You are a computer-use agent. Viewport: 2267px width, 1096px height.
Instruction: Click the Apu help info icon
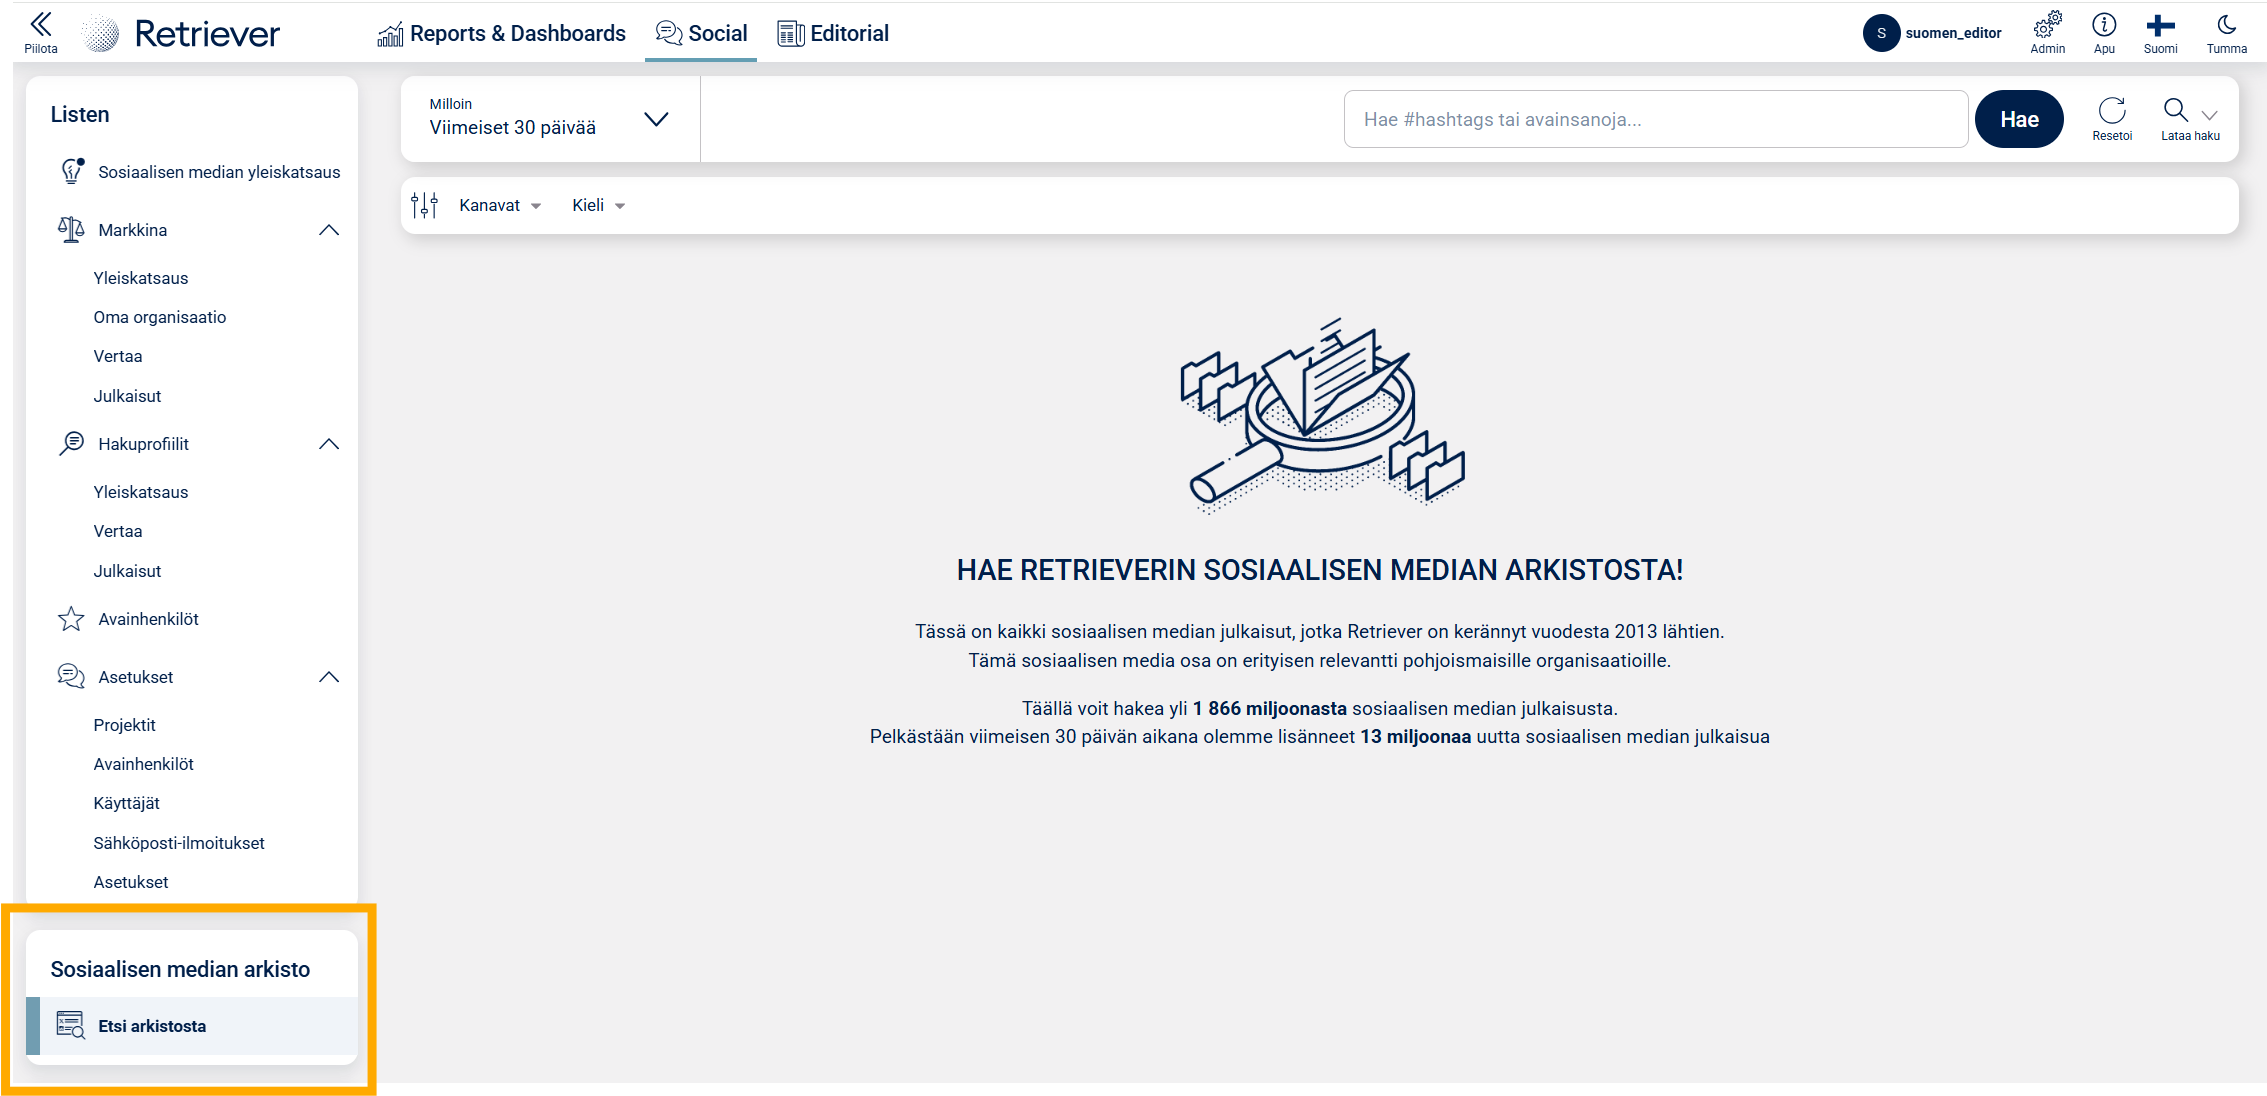pos(2104,25)
